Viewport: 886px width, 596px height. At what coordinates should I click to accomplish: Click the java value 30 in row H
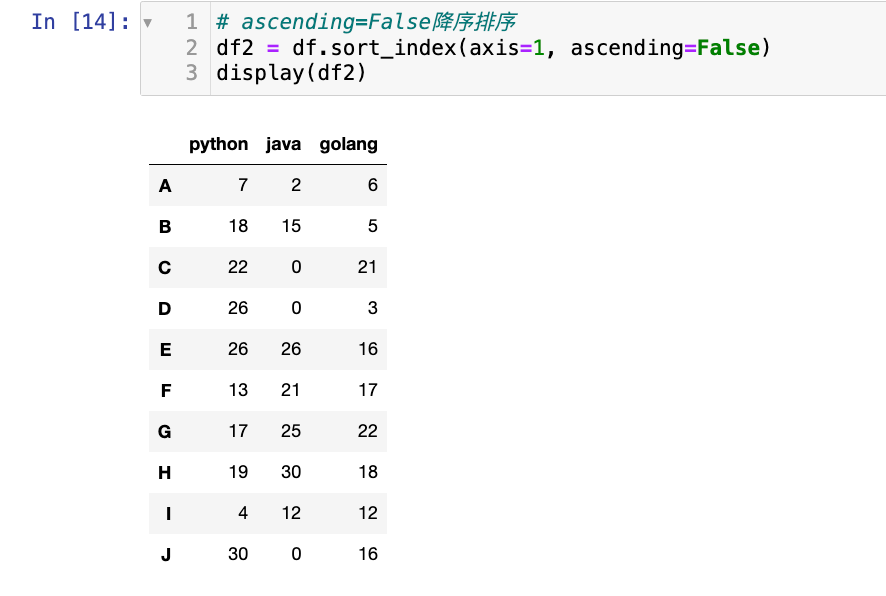291,472
